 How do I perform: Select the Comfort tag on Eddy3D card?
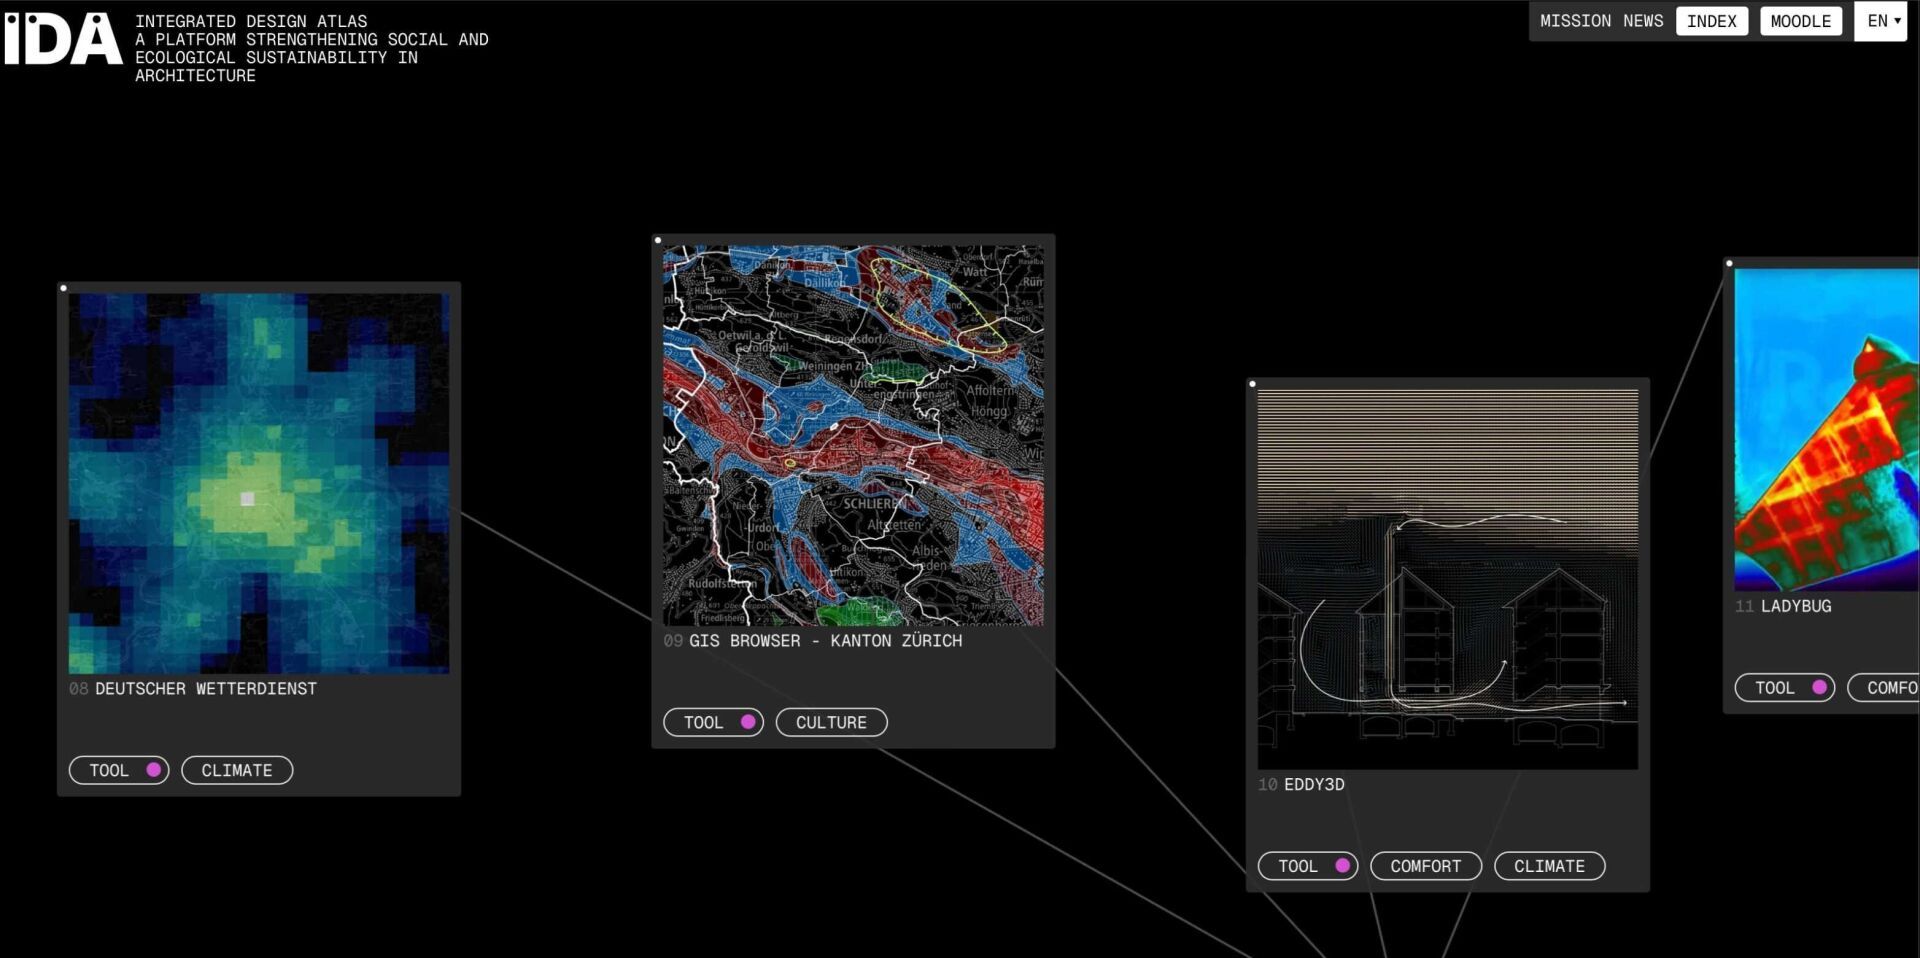[1425, 866]
